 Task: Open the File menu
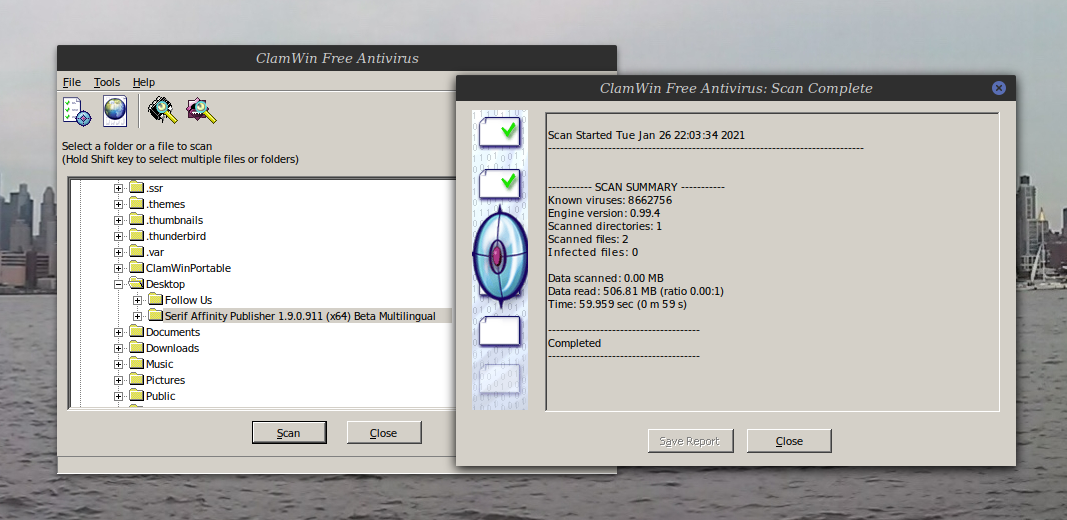71,82
